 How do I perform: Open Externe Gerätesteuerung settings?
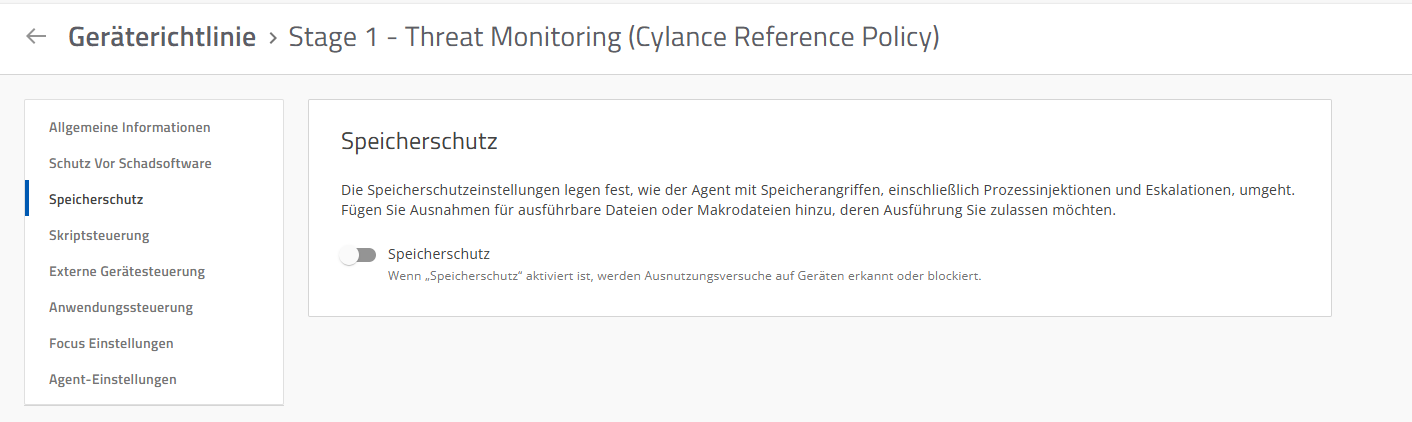[x=127, y=272]
